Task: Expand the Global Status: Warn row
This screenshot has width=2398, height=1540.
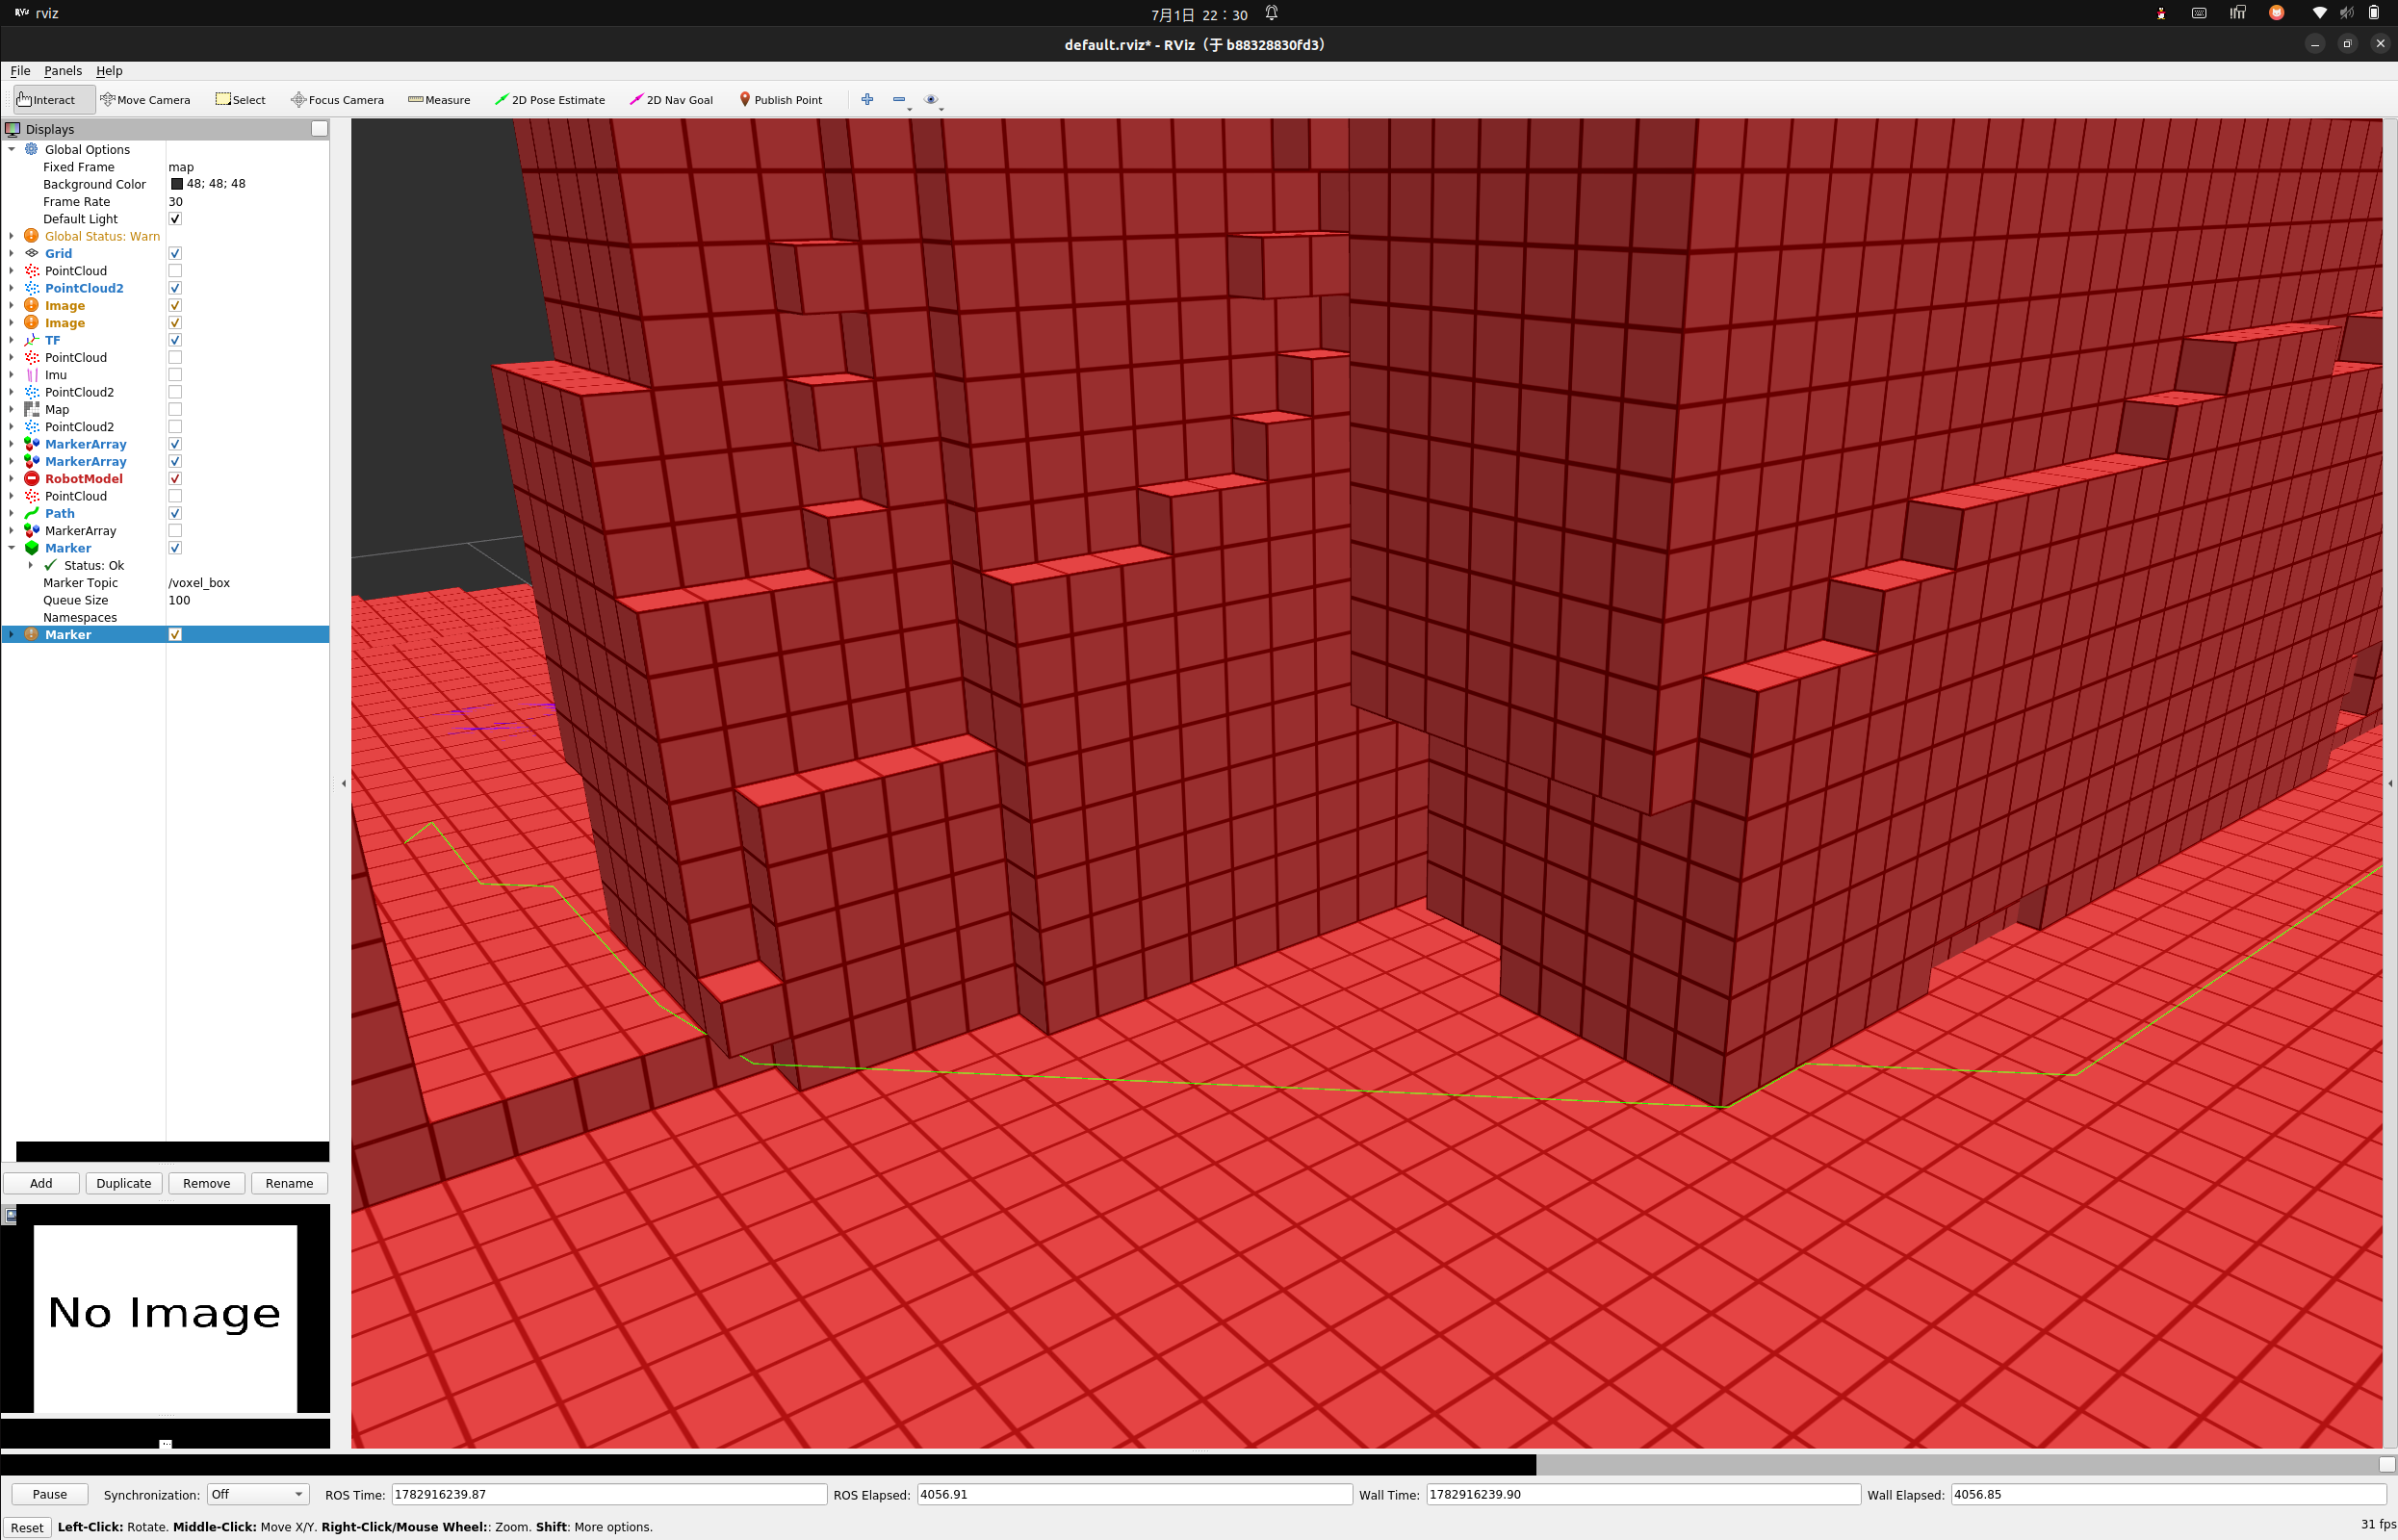Action: (11, 236)
